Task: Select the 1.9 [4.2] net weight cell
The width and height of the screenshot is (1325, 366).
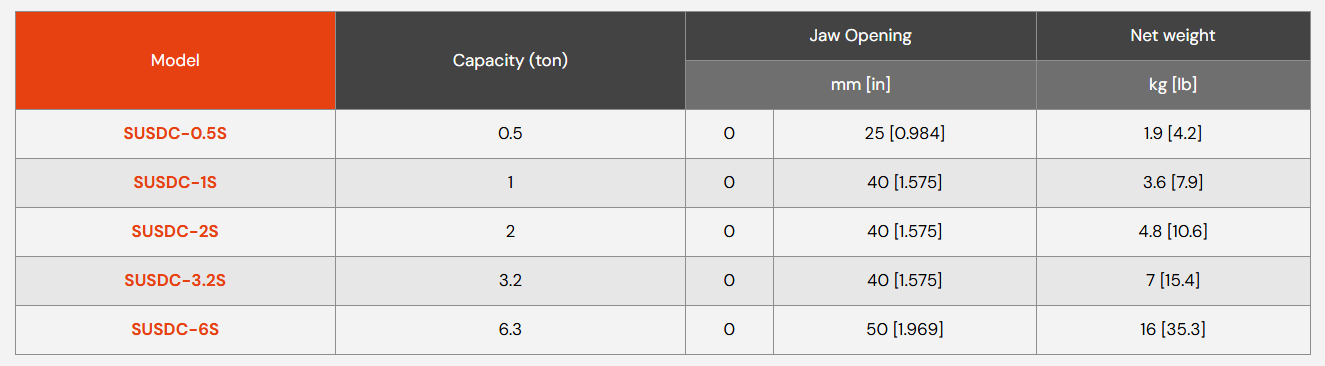Action: point(1173,134)
